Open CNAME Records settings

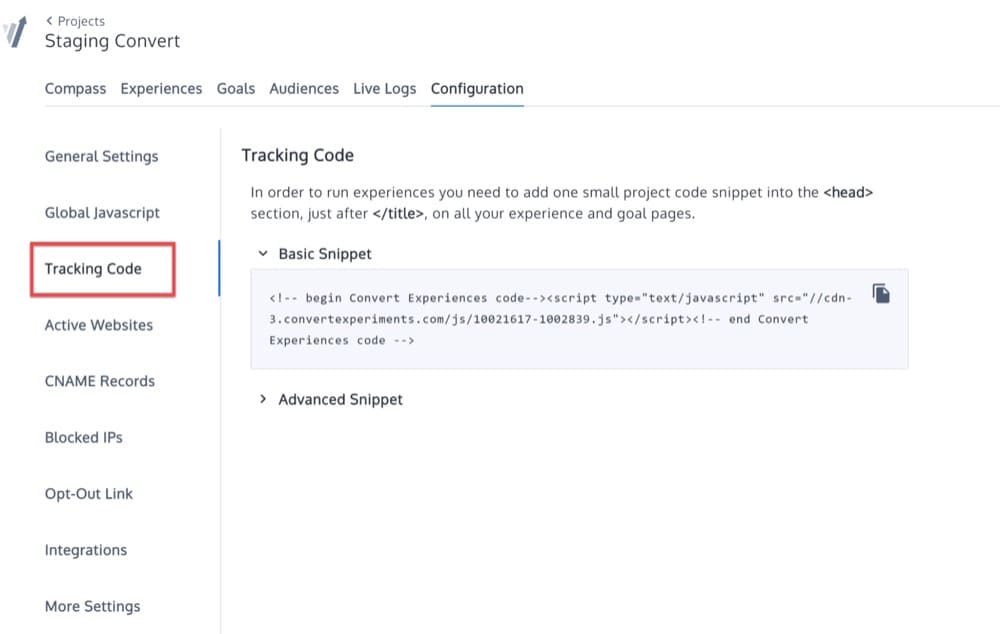click(x=99, y=381)
